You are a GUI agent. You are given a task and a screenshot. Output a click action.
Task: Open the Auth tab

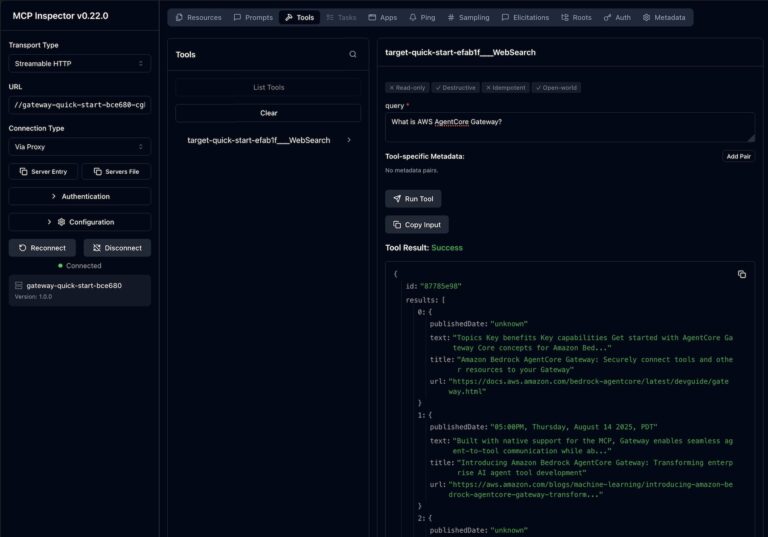tap(617, 18)
